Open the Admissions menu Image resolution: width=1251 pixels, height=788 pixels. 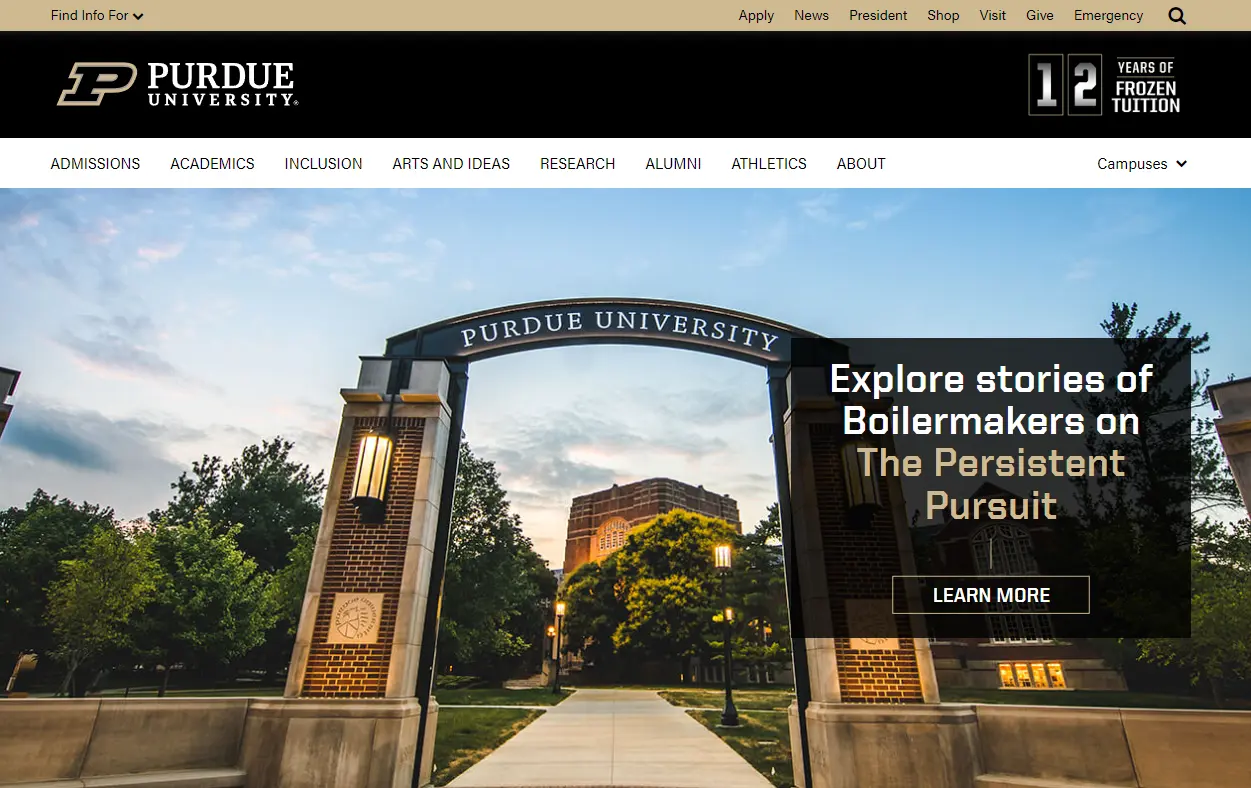(x=95, y=164)
